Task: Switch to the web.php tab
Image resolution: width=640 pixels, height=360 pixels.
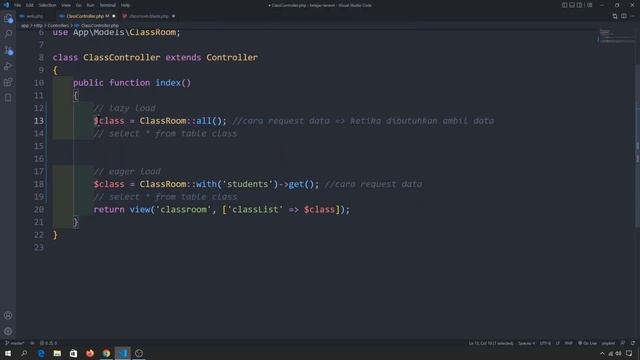Action: (35, 16)
